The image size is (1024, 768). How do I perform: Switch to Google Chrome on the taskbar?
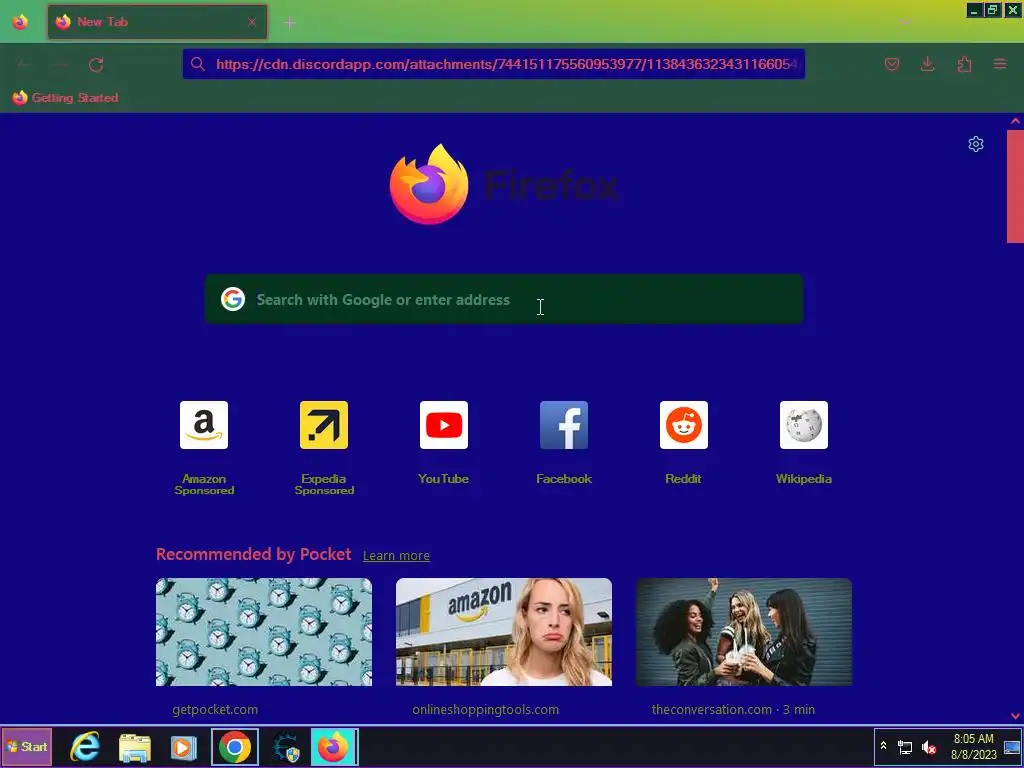234,746
